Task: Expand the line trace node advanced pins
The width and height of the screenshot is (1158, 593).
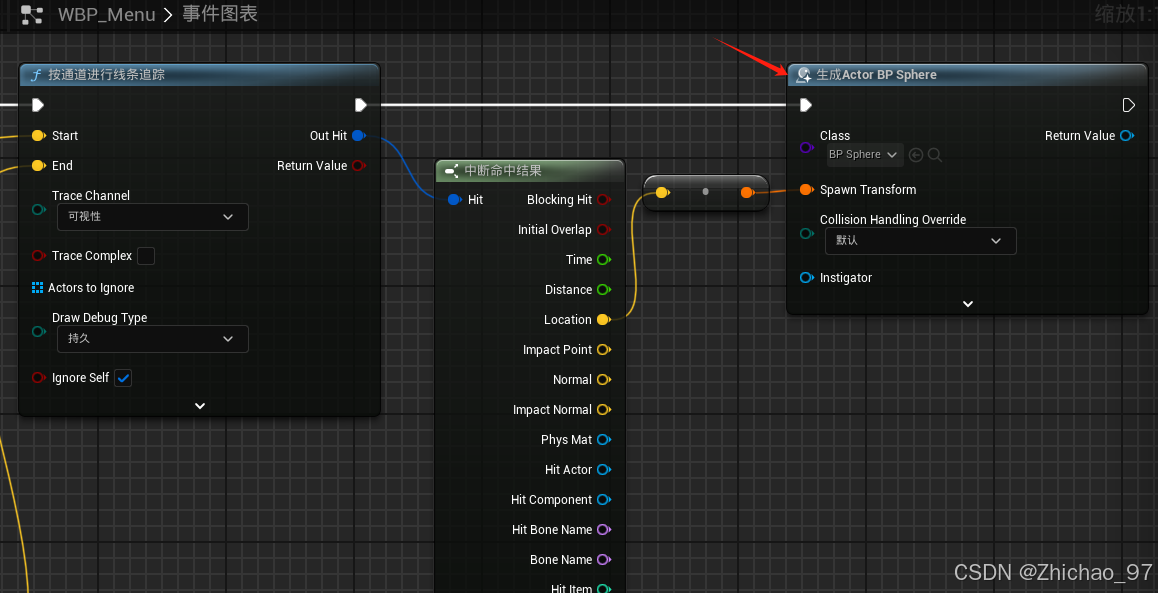Action: [x=199, y=405]
